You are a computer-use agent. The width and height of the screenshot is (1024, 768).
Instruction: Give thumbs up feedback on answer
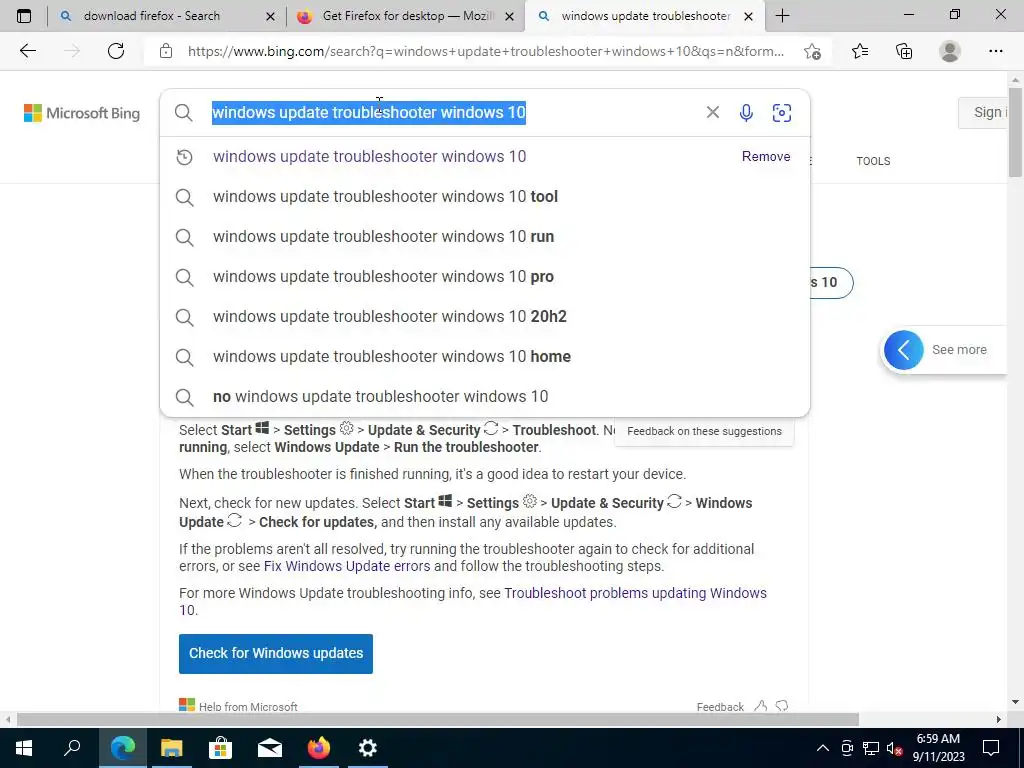tap(760, 706)
